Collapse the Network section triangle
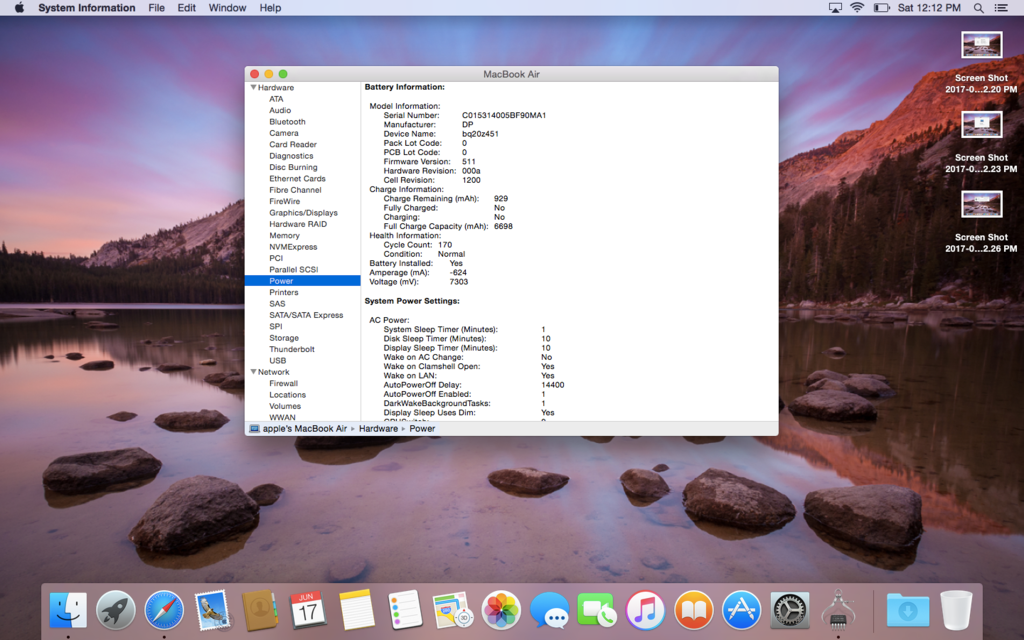The width and height of the screenshot is (1024, 640). pyautogui.click(x=253, y=372)
